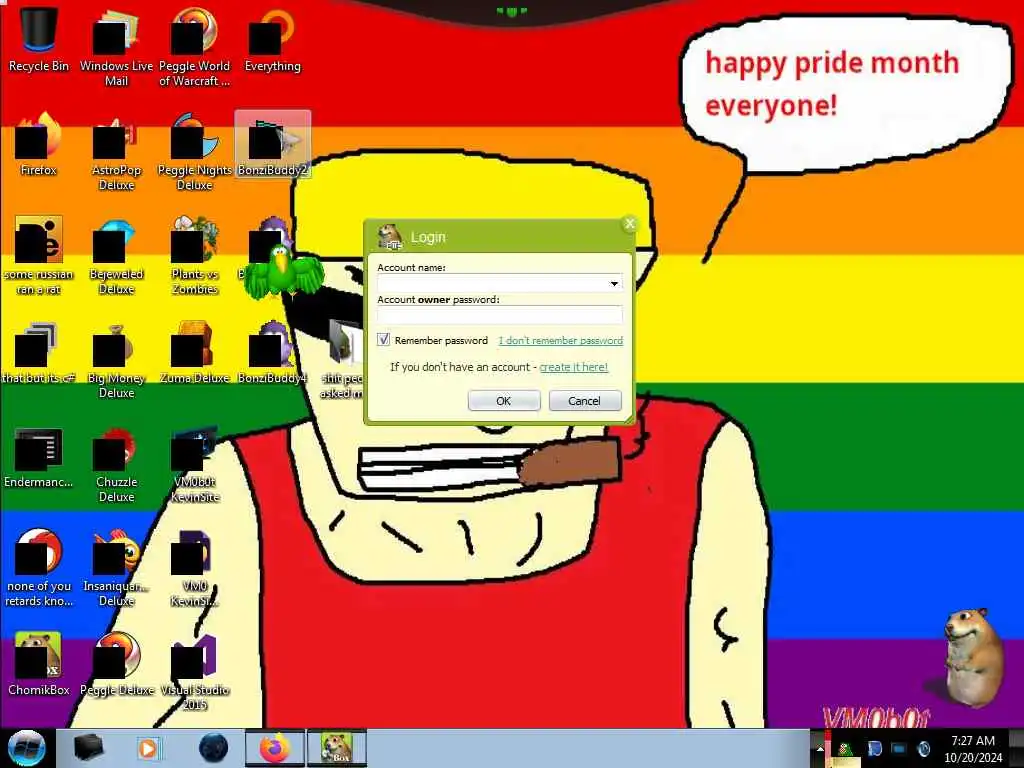This screenshot has width=1024, height=768.
Task: Open Bejeweled Deluxe desktop shortcut
Action: point(116,256)
